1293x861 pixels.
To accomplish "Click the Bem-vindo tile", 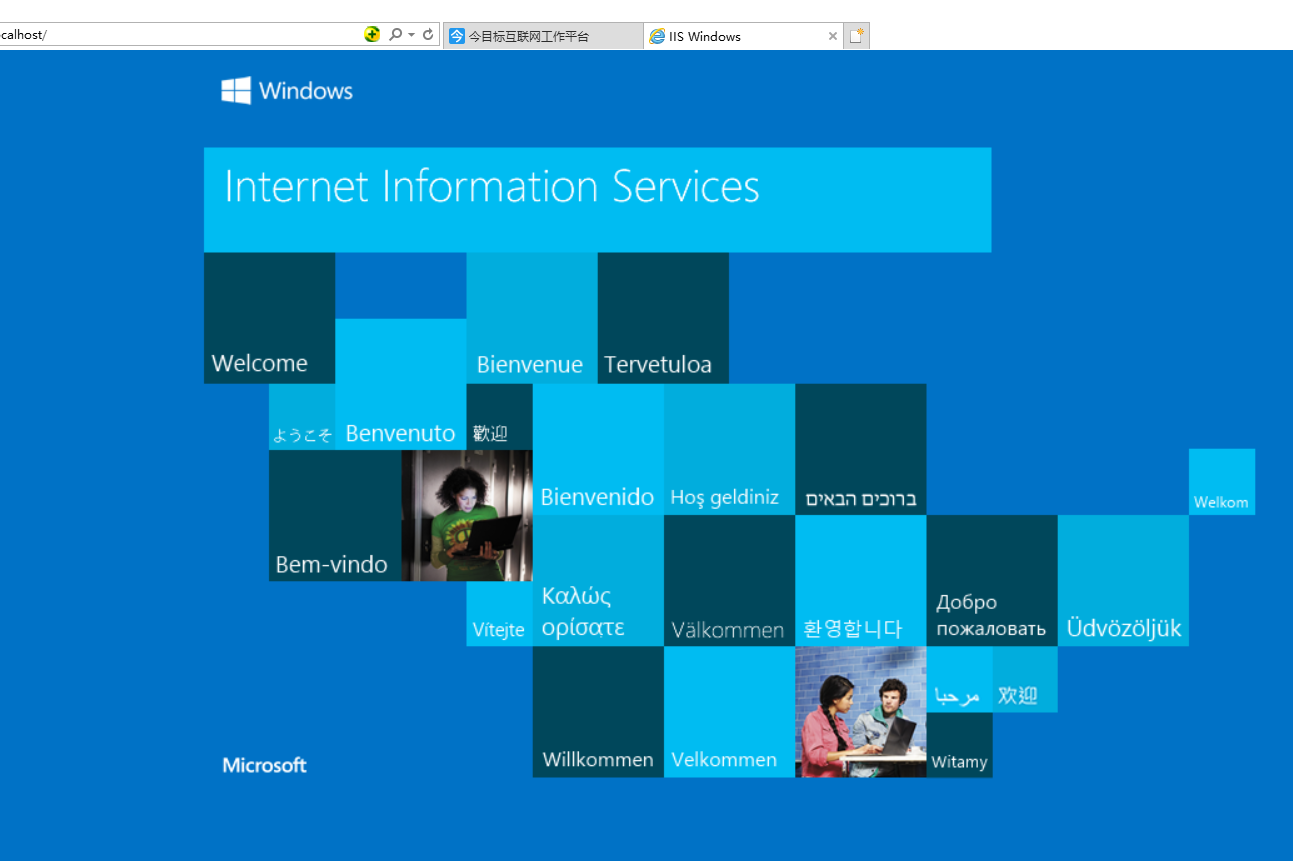I will [x=334, y=515].
